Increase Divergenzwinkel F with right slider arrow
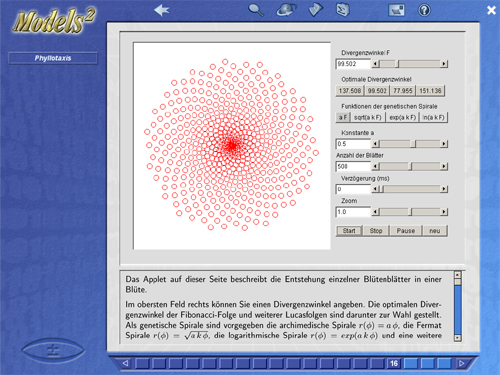Viewport: 500px width, 375px height. pos(444,64)
